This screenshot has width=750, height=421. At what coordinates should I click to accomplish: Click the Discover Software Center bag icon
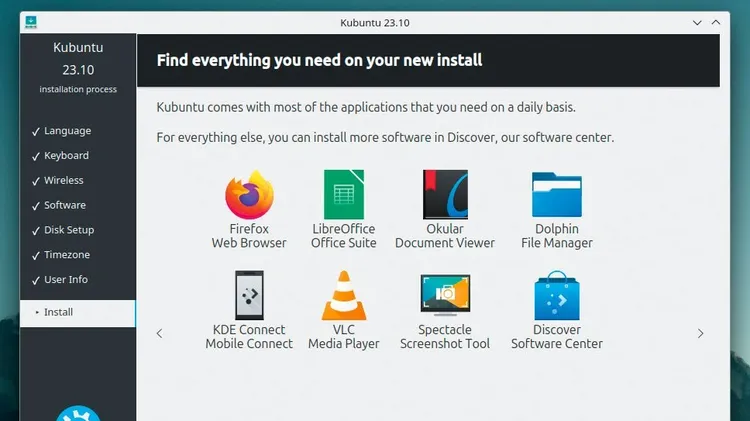[x=557, y=295]
